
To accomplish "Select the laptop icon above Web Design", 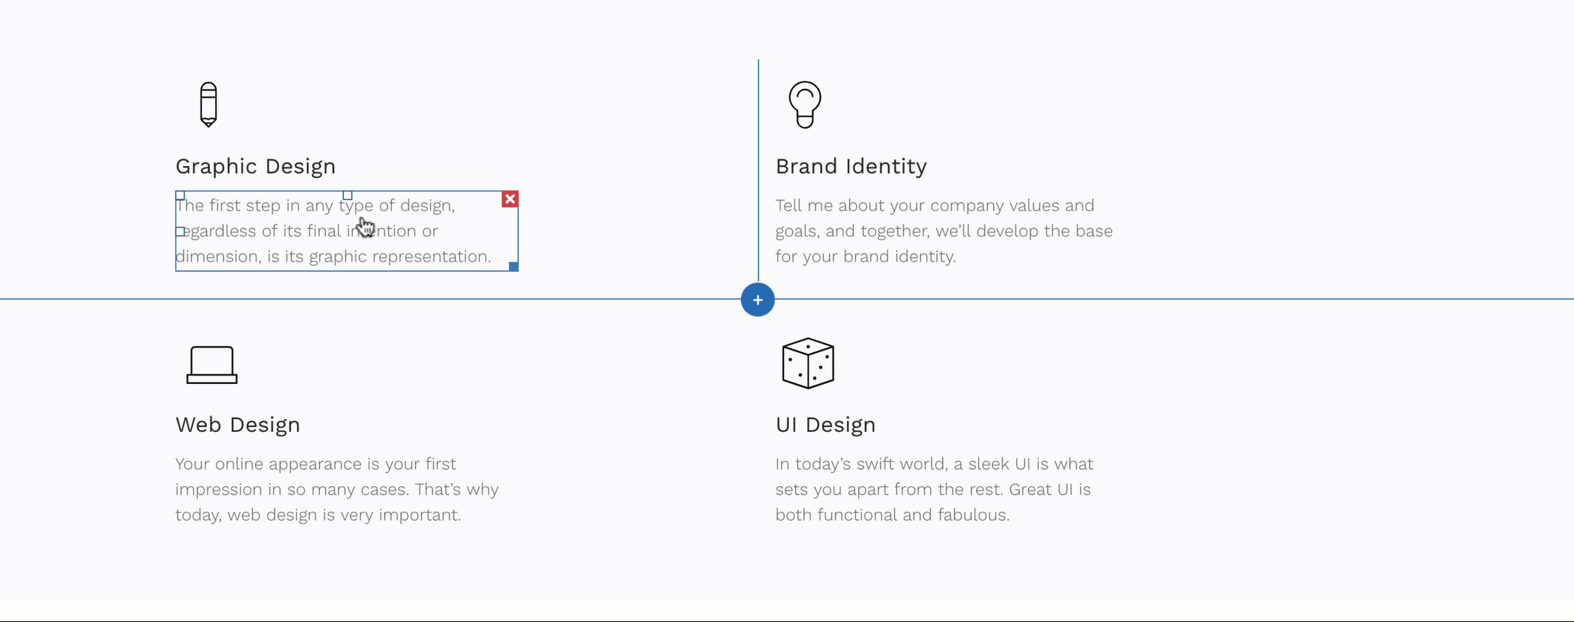I will 212,365.
